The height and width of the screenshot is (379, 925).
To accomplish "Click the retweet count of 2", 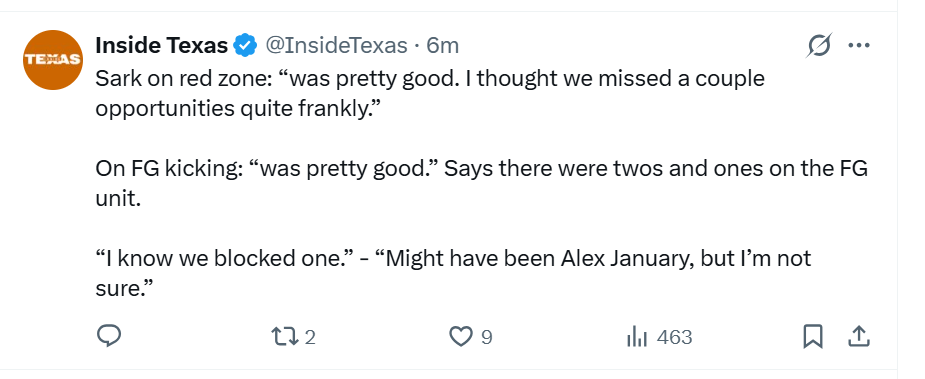I will point(310,337).
